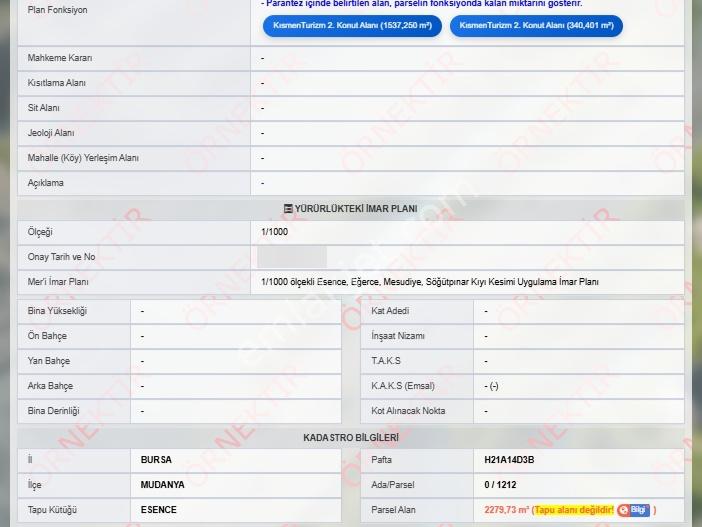Click the Ada/Parsel value 0 / 1212

click(500, 485)
